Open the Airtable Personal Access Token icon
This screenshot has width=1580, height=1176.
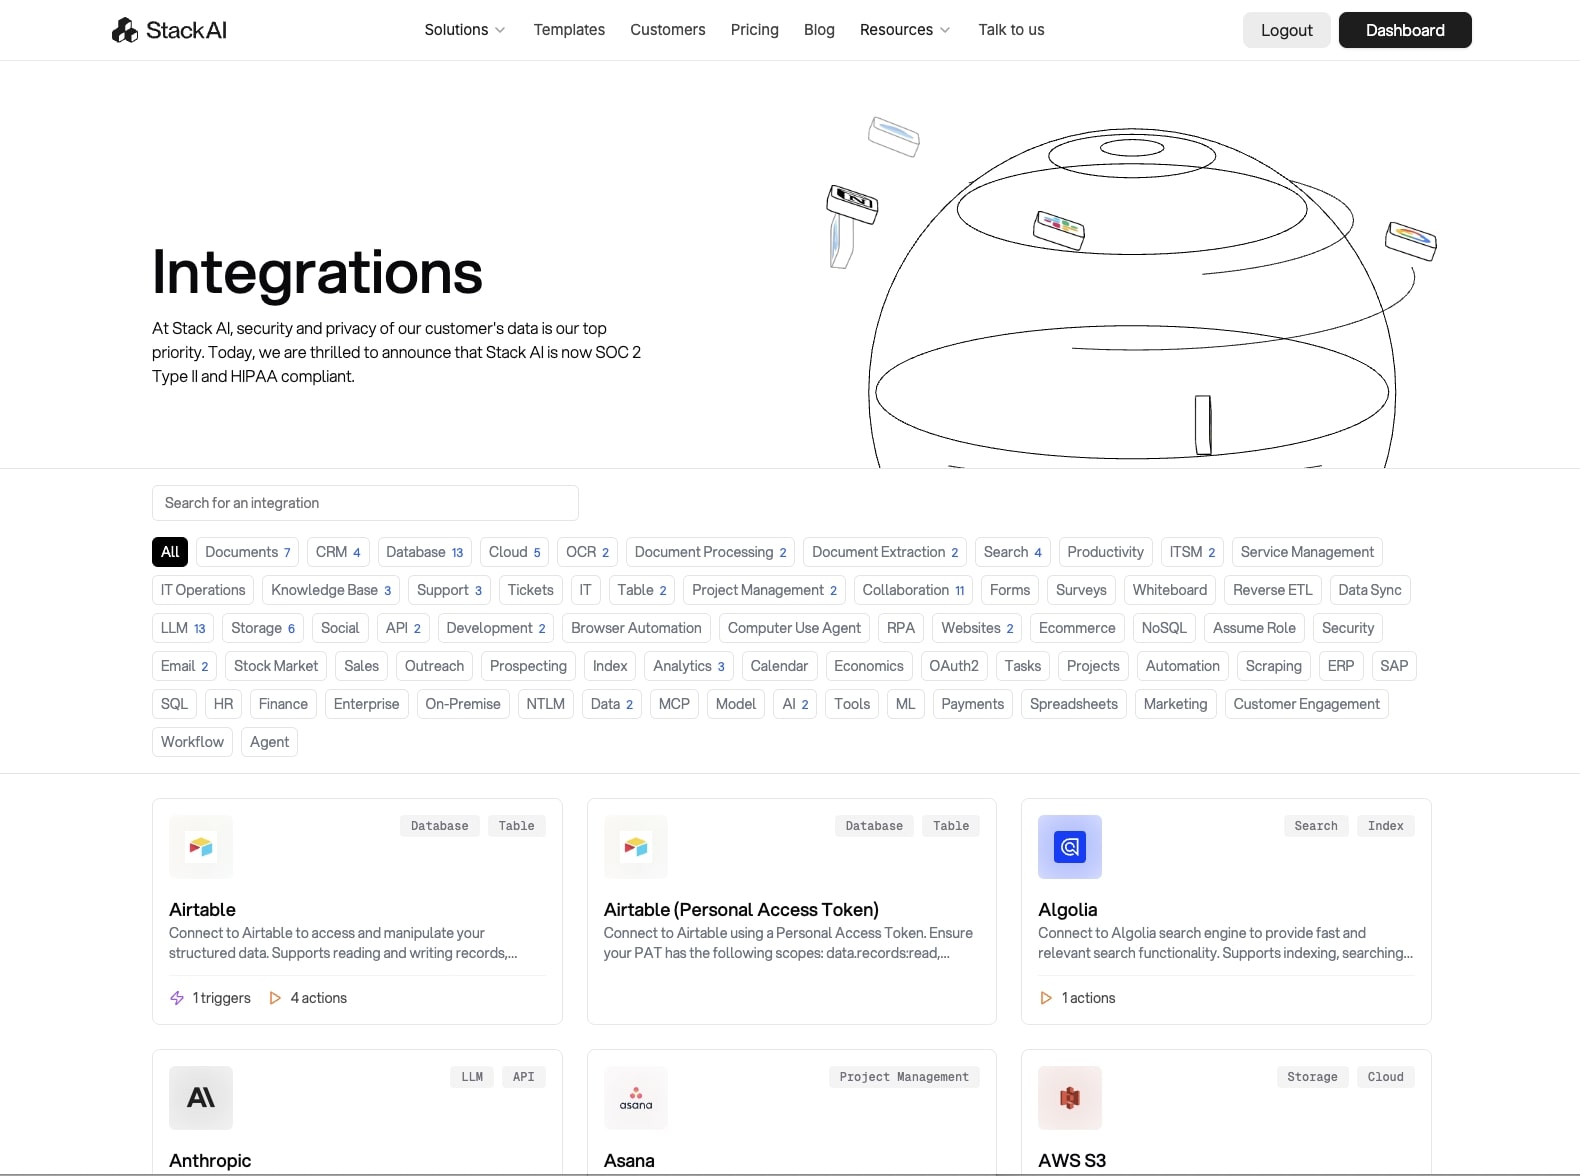click(636, 847)
